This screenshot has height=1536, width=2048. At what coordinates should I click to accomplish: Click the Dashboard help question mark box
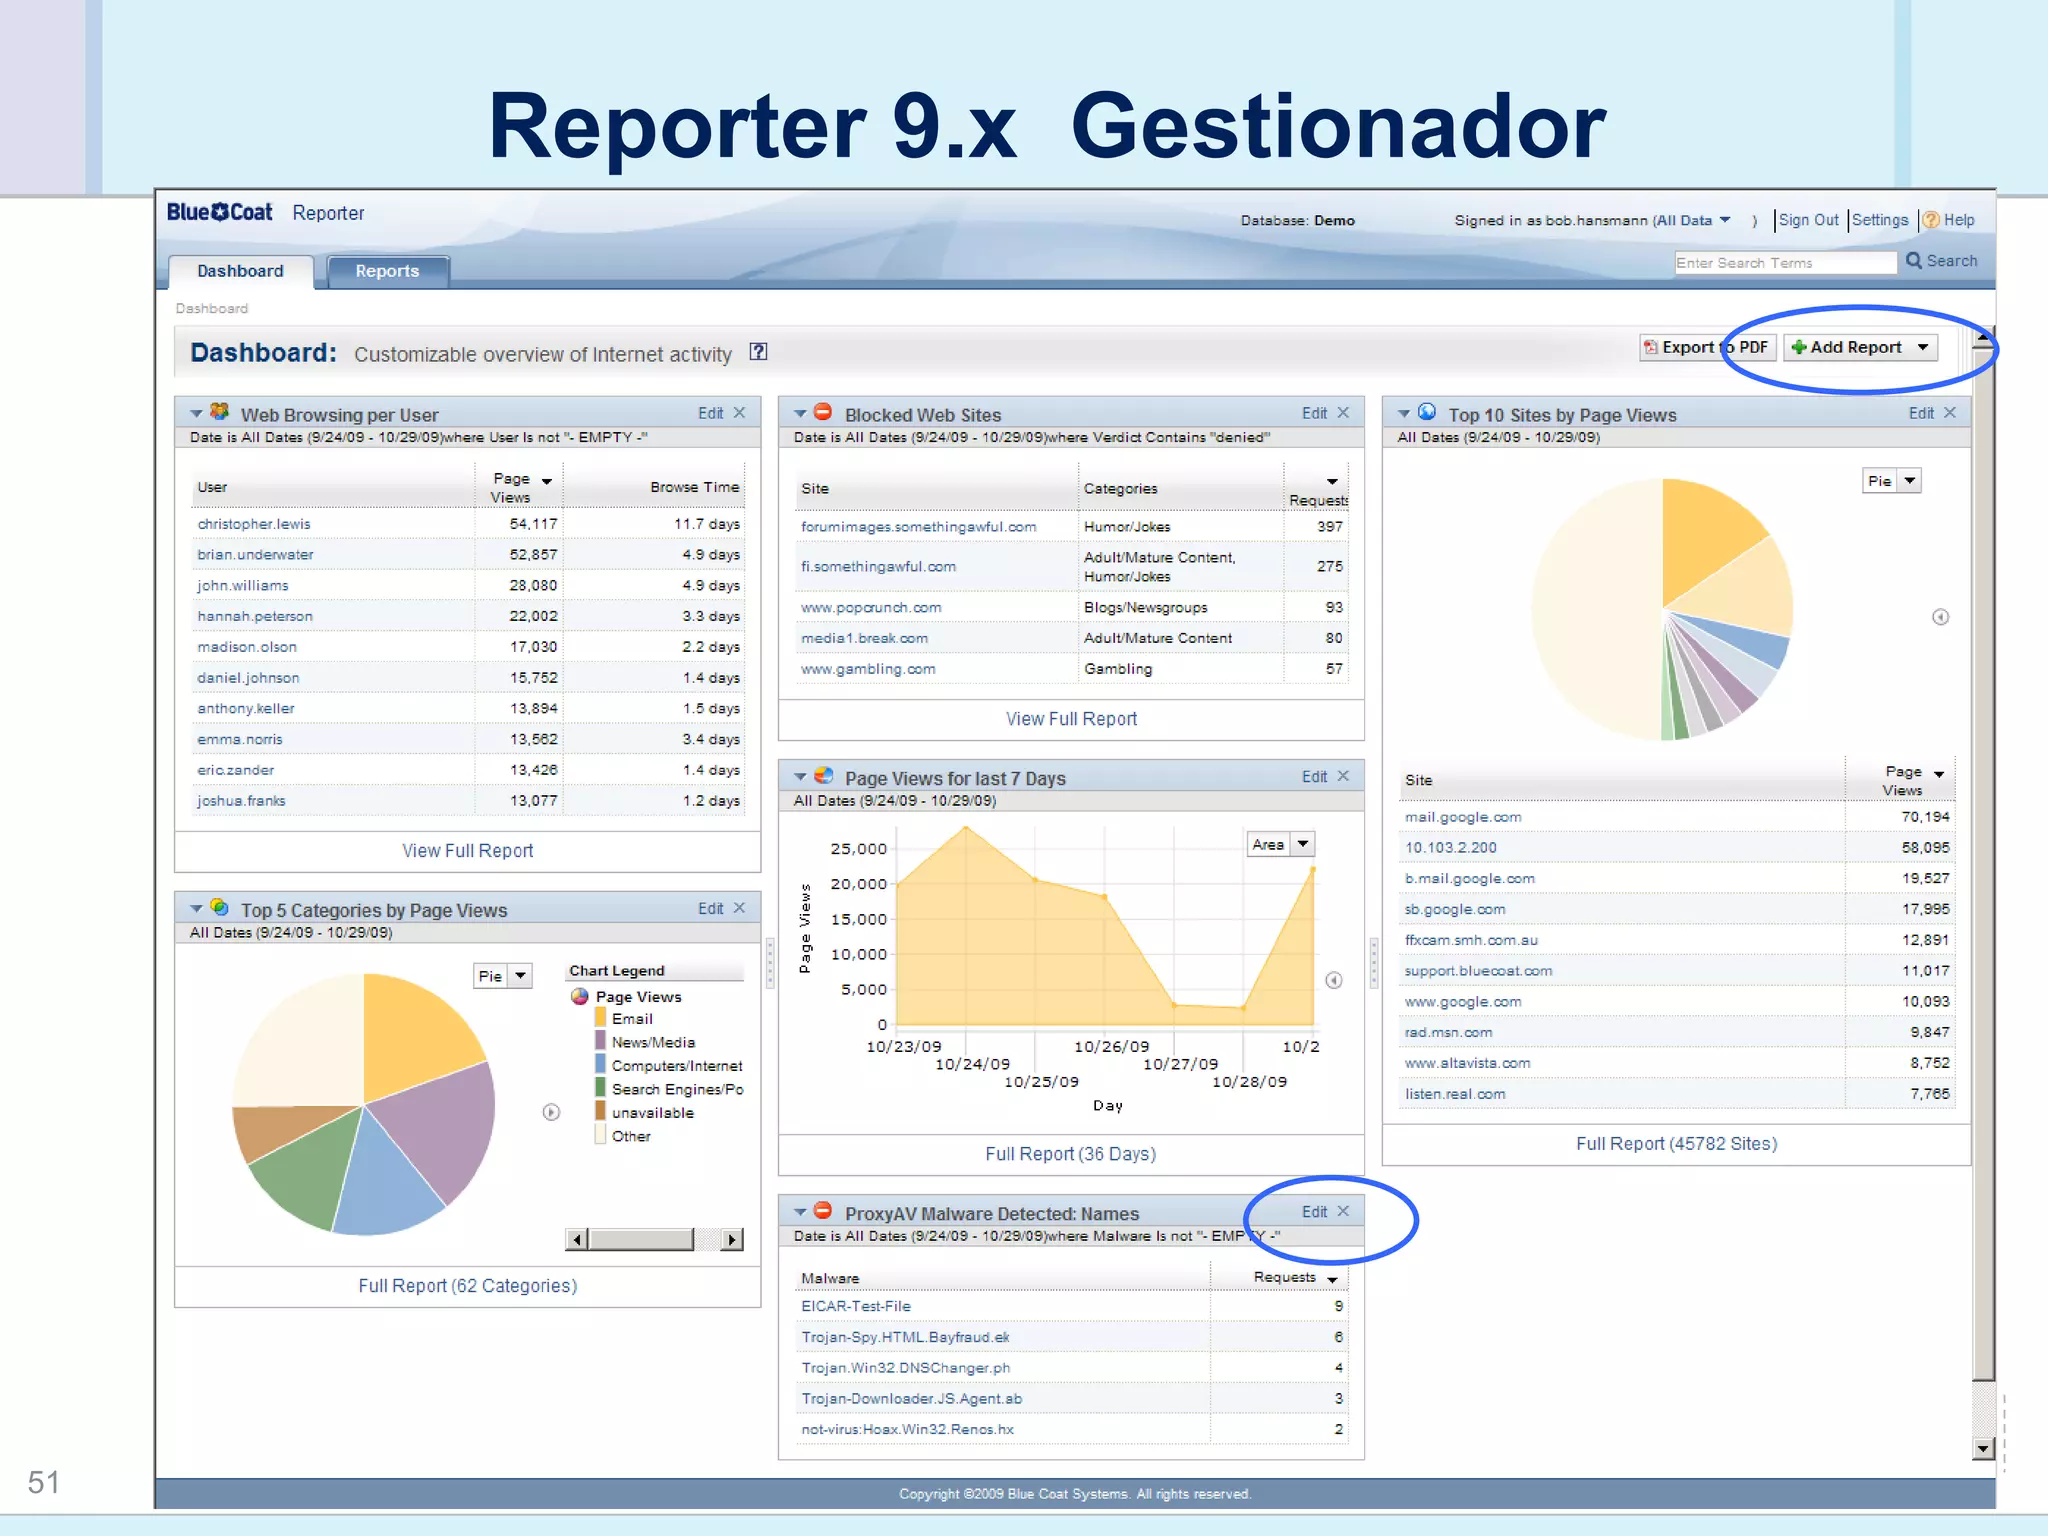(758, 352)
